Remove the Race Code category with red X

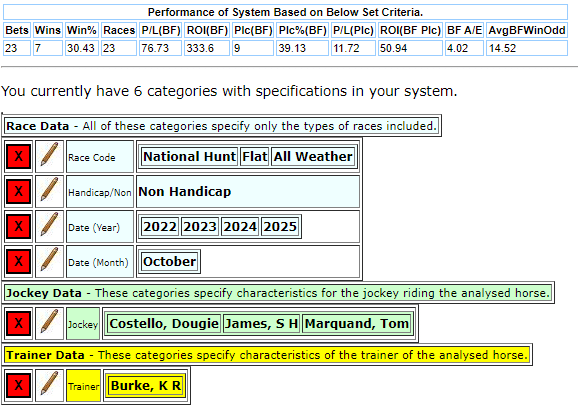(18, 157)
